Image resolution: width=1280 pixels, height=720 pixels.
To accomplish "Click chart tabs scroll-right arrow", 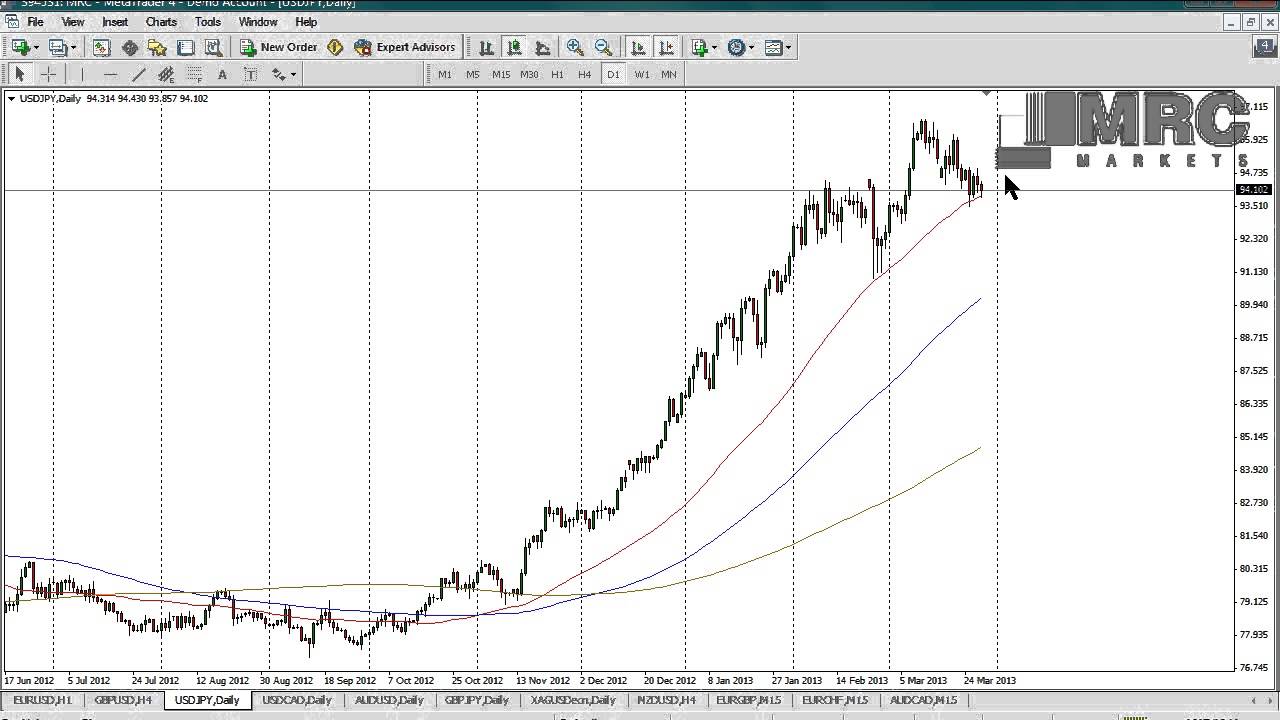I will pyautogui.click(x=1268, y=700).
